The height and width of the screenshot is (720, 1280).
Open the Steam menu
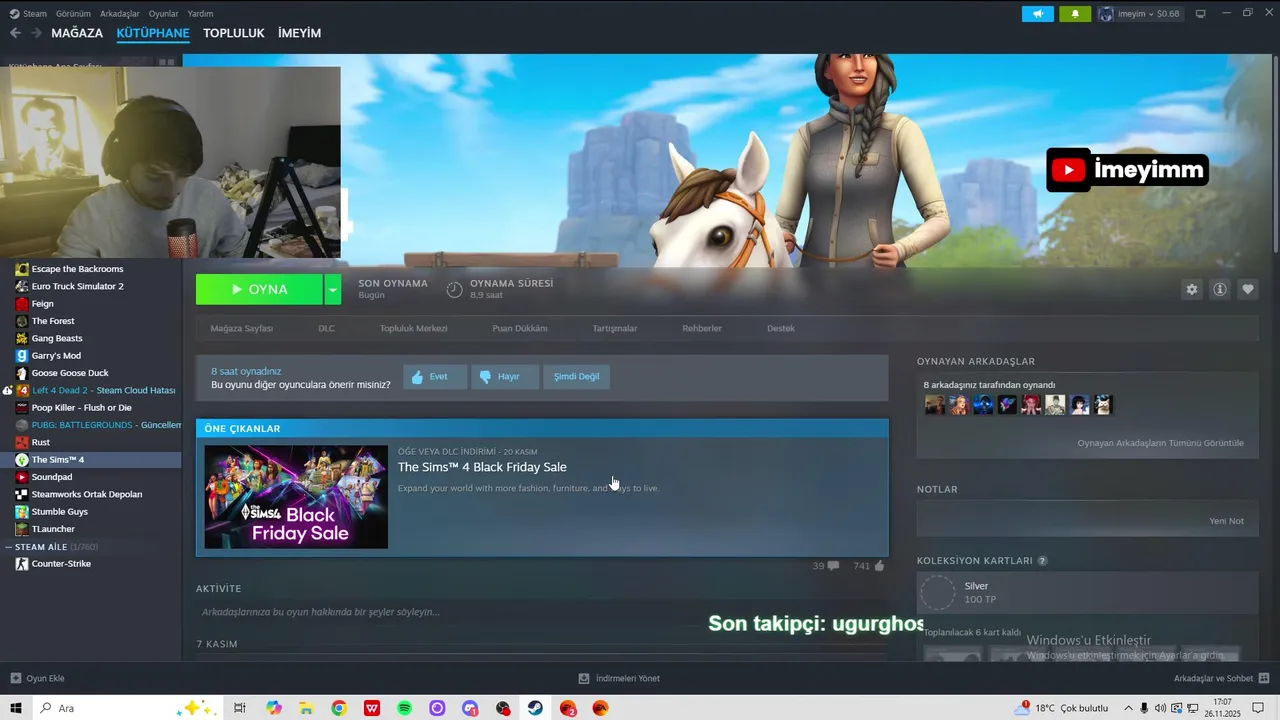click(35, 14)
